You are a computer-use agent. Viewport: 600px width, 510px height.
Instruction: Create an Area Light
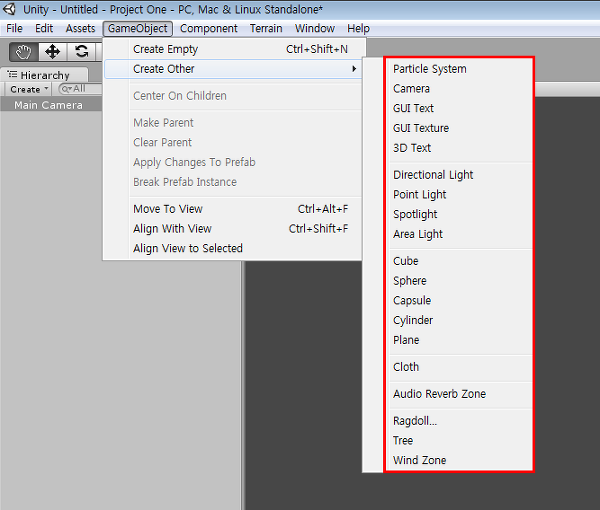point(458,234)
